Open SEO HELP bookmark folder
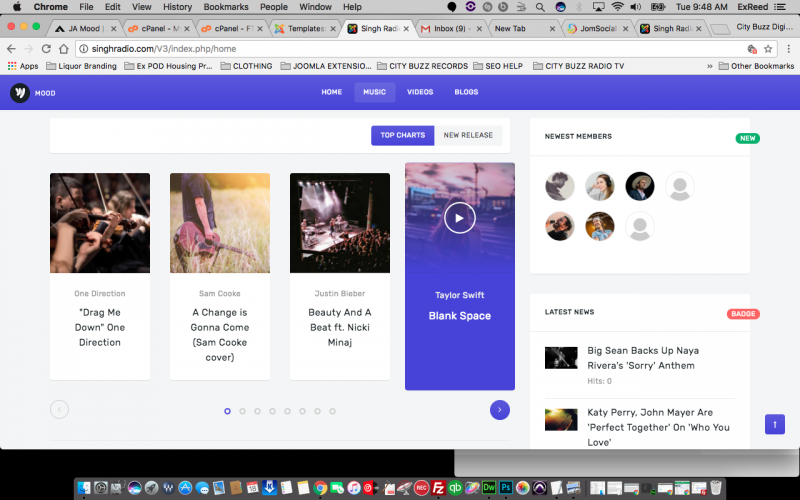800x500 pixels. [x=498, y=66]
